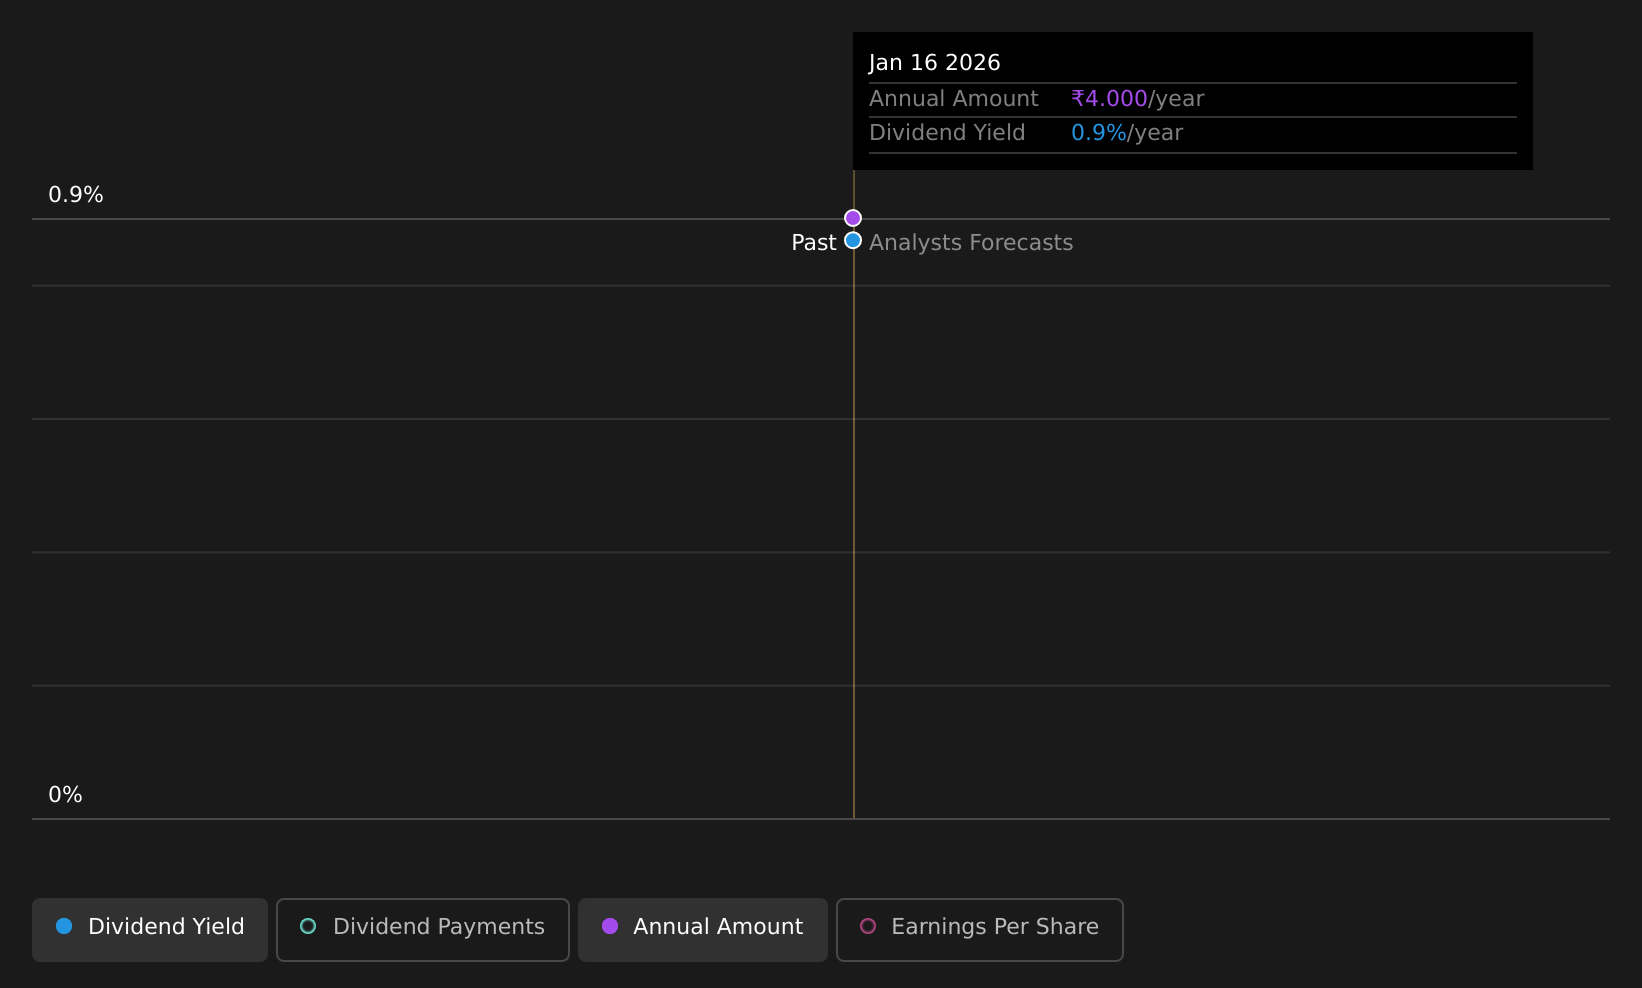Click the Past label on the chart

click(813, 243)
